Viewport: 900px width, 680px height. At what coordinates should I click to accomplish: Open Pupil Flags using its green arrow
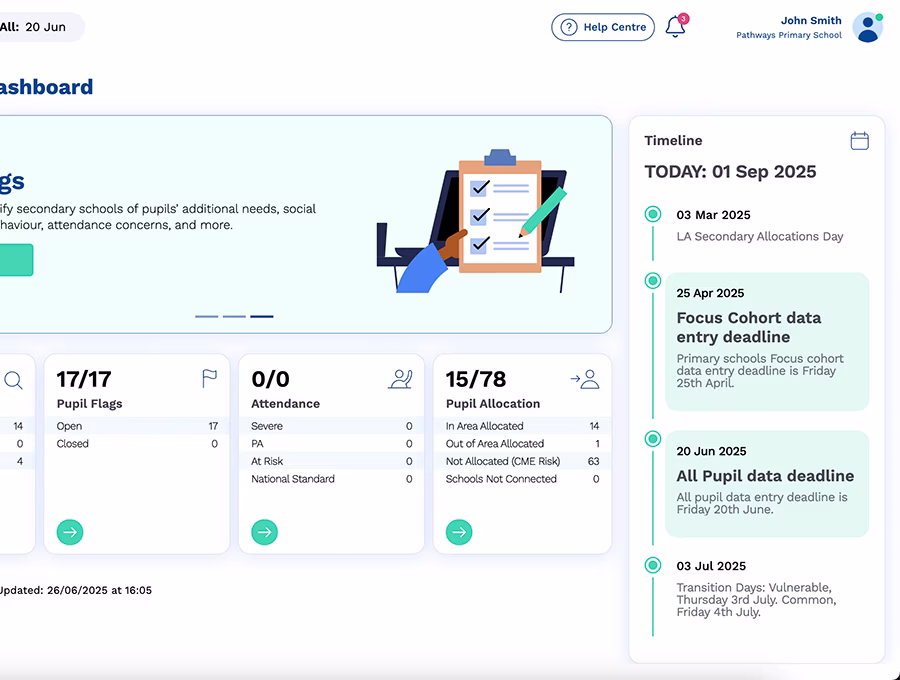(70, 532)
